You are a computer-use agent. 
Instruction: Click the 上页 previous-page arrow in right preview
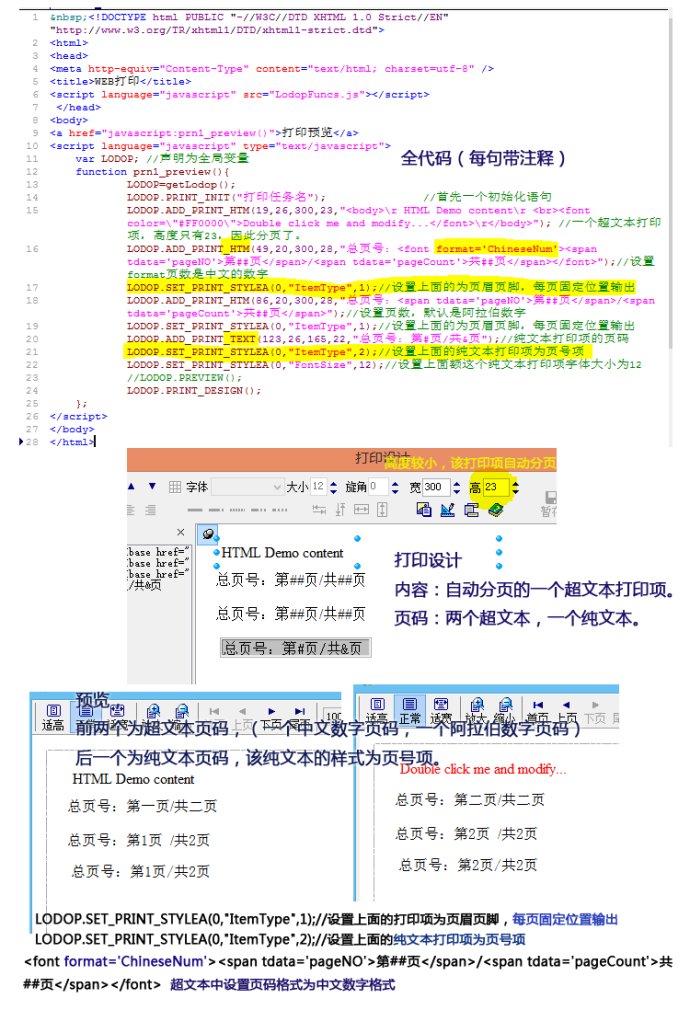[x=566, y=708]
